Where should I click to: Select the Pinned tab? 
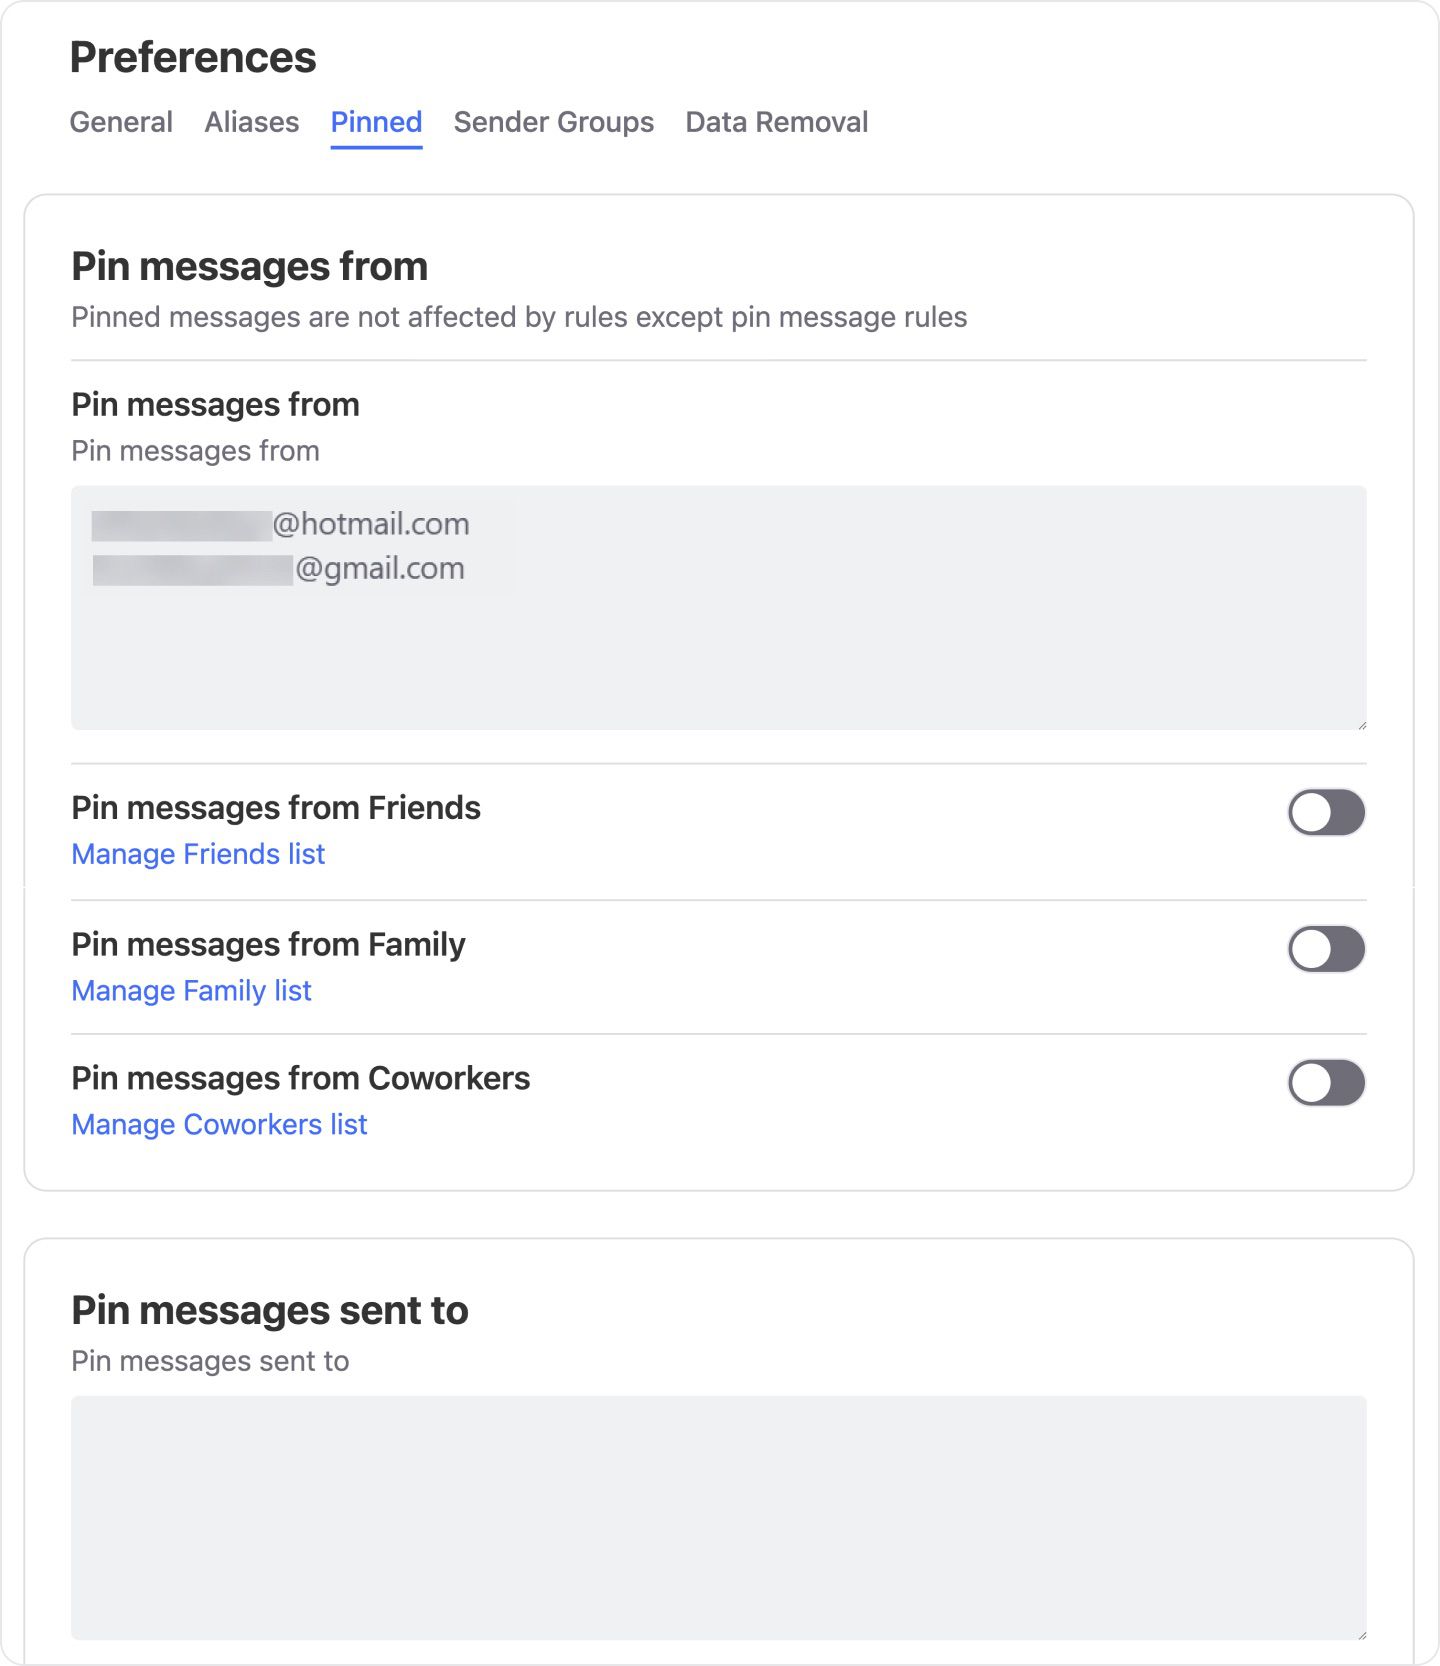pos(375,121)
